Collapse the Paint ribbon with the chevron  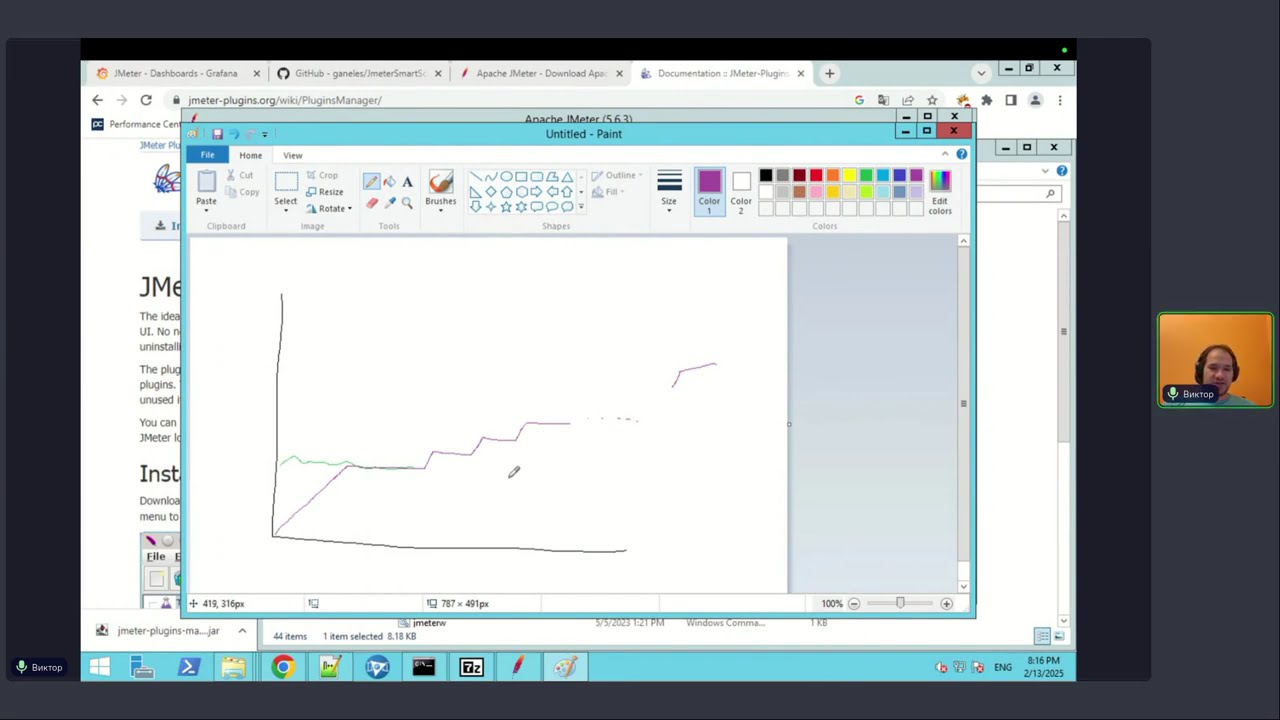(x=945, y=154)
